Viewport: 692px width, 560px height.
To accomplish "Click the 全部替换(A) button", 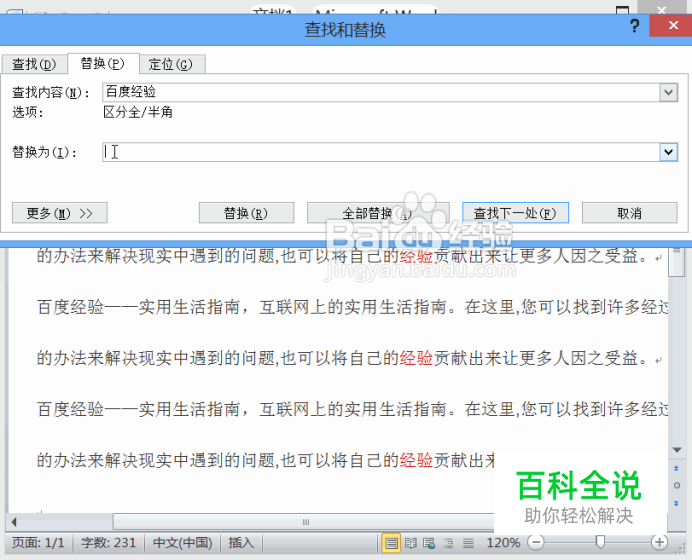I will pos(378,213).
